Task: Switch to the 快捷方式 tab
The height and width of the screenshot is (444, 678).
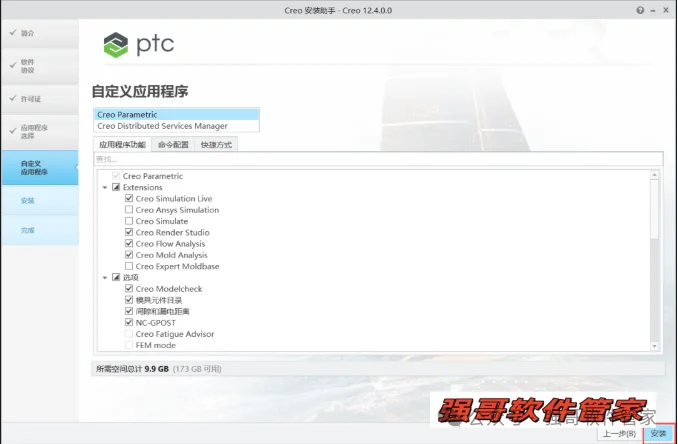Action: click(216, 144)
